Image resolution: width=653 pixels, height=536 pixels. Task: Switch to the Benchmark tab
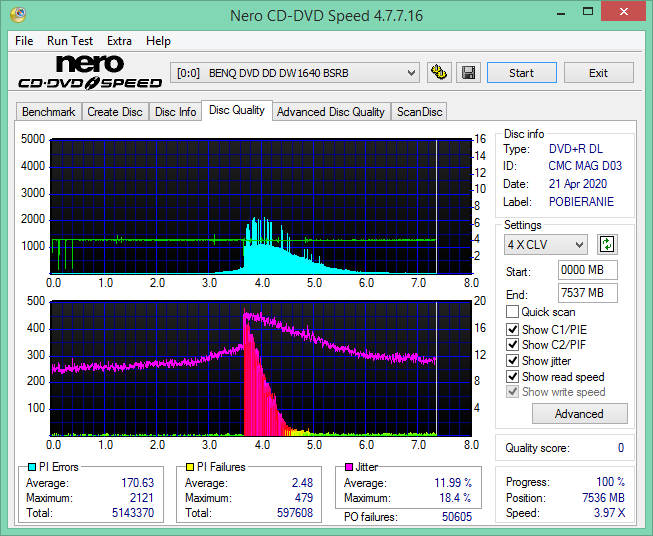click(49, 112)
